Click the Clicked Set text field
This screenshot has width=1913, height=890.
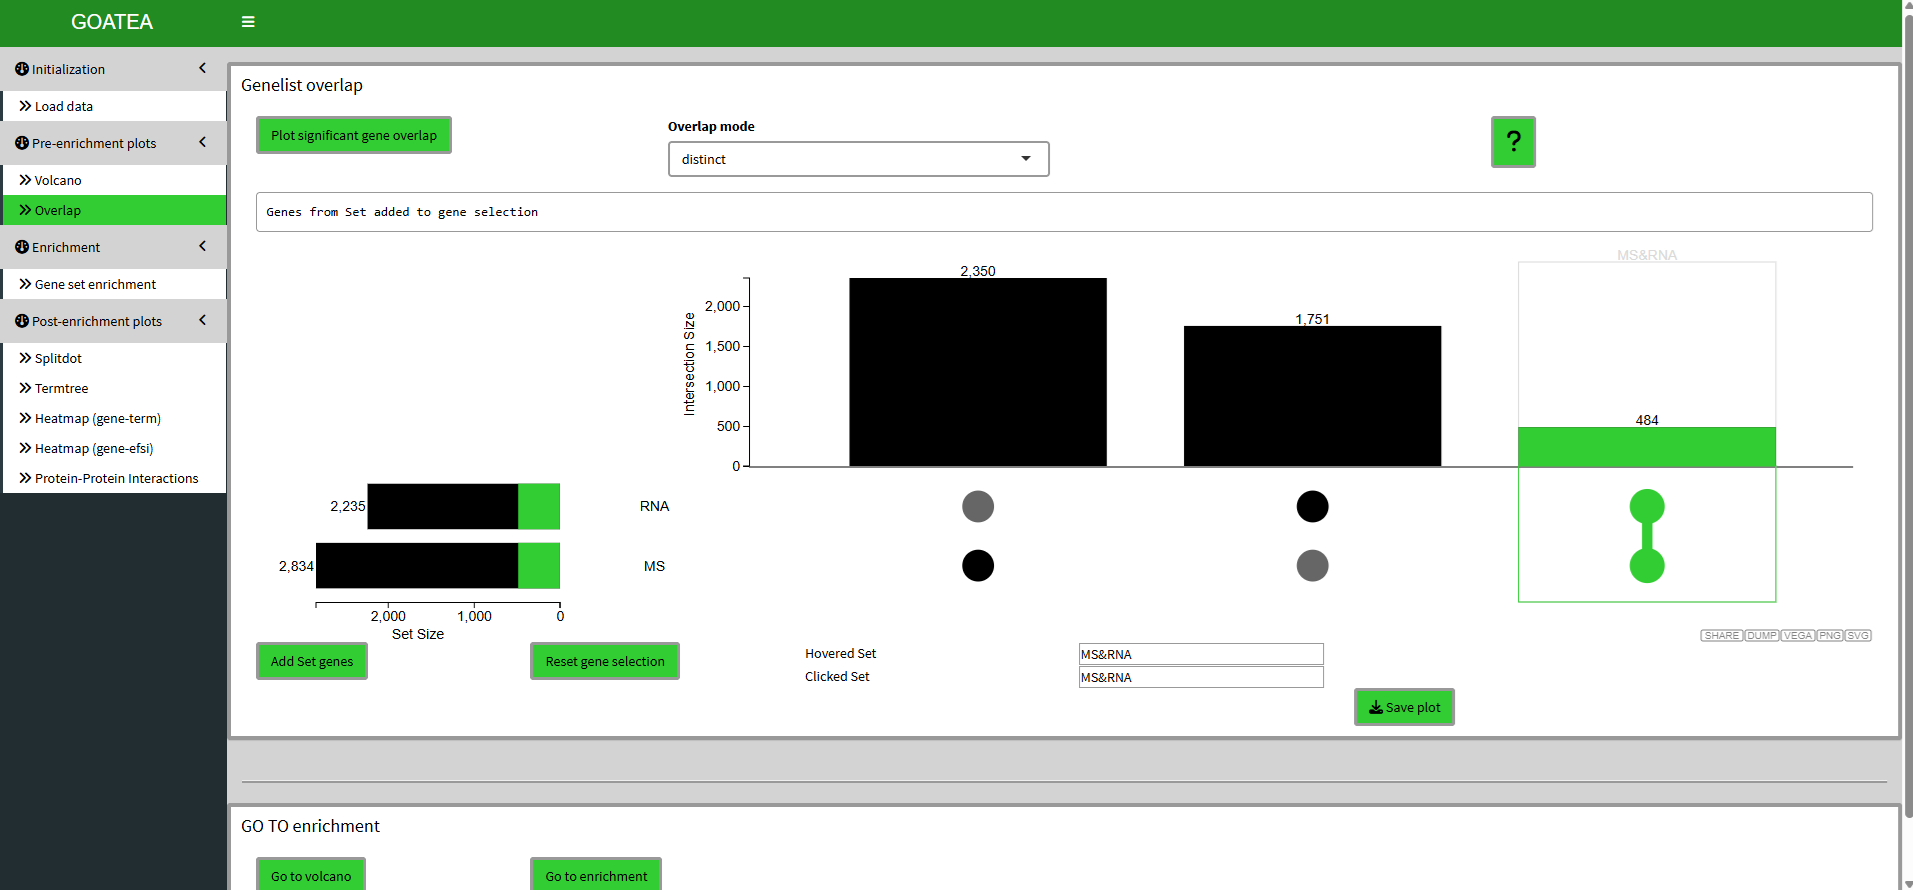[1200, 677]
